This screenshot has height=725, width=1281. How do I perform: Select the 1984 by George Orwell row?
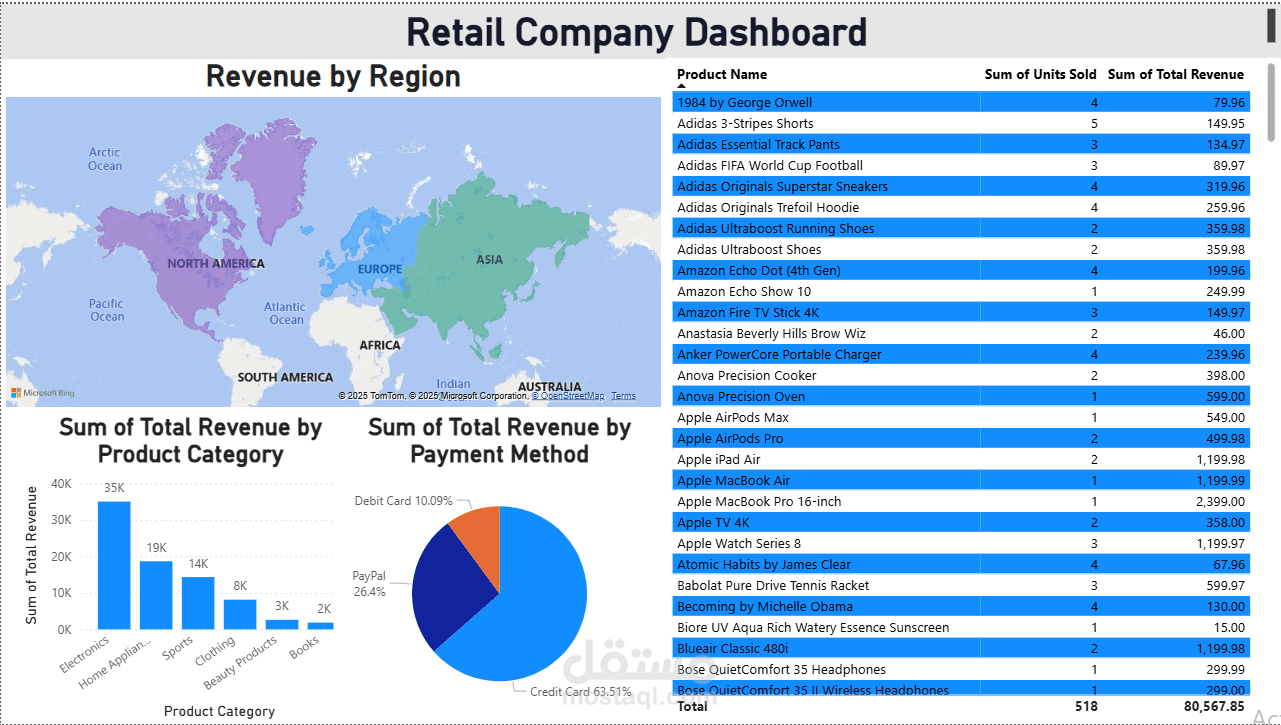tap(961, 102)
